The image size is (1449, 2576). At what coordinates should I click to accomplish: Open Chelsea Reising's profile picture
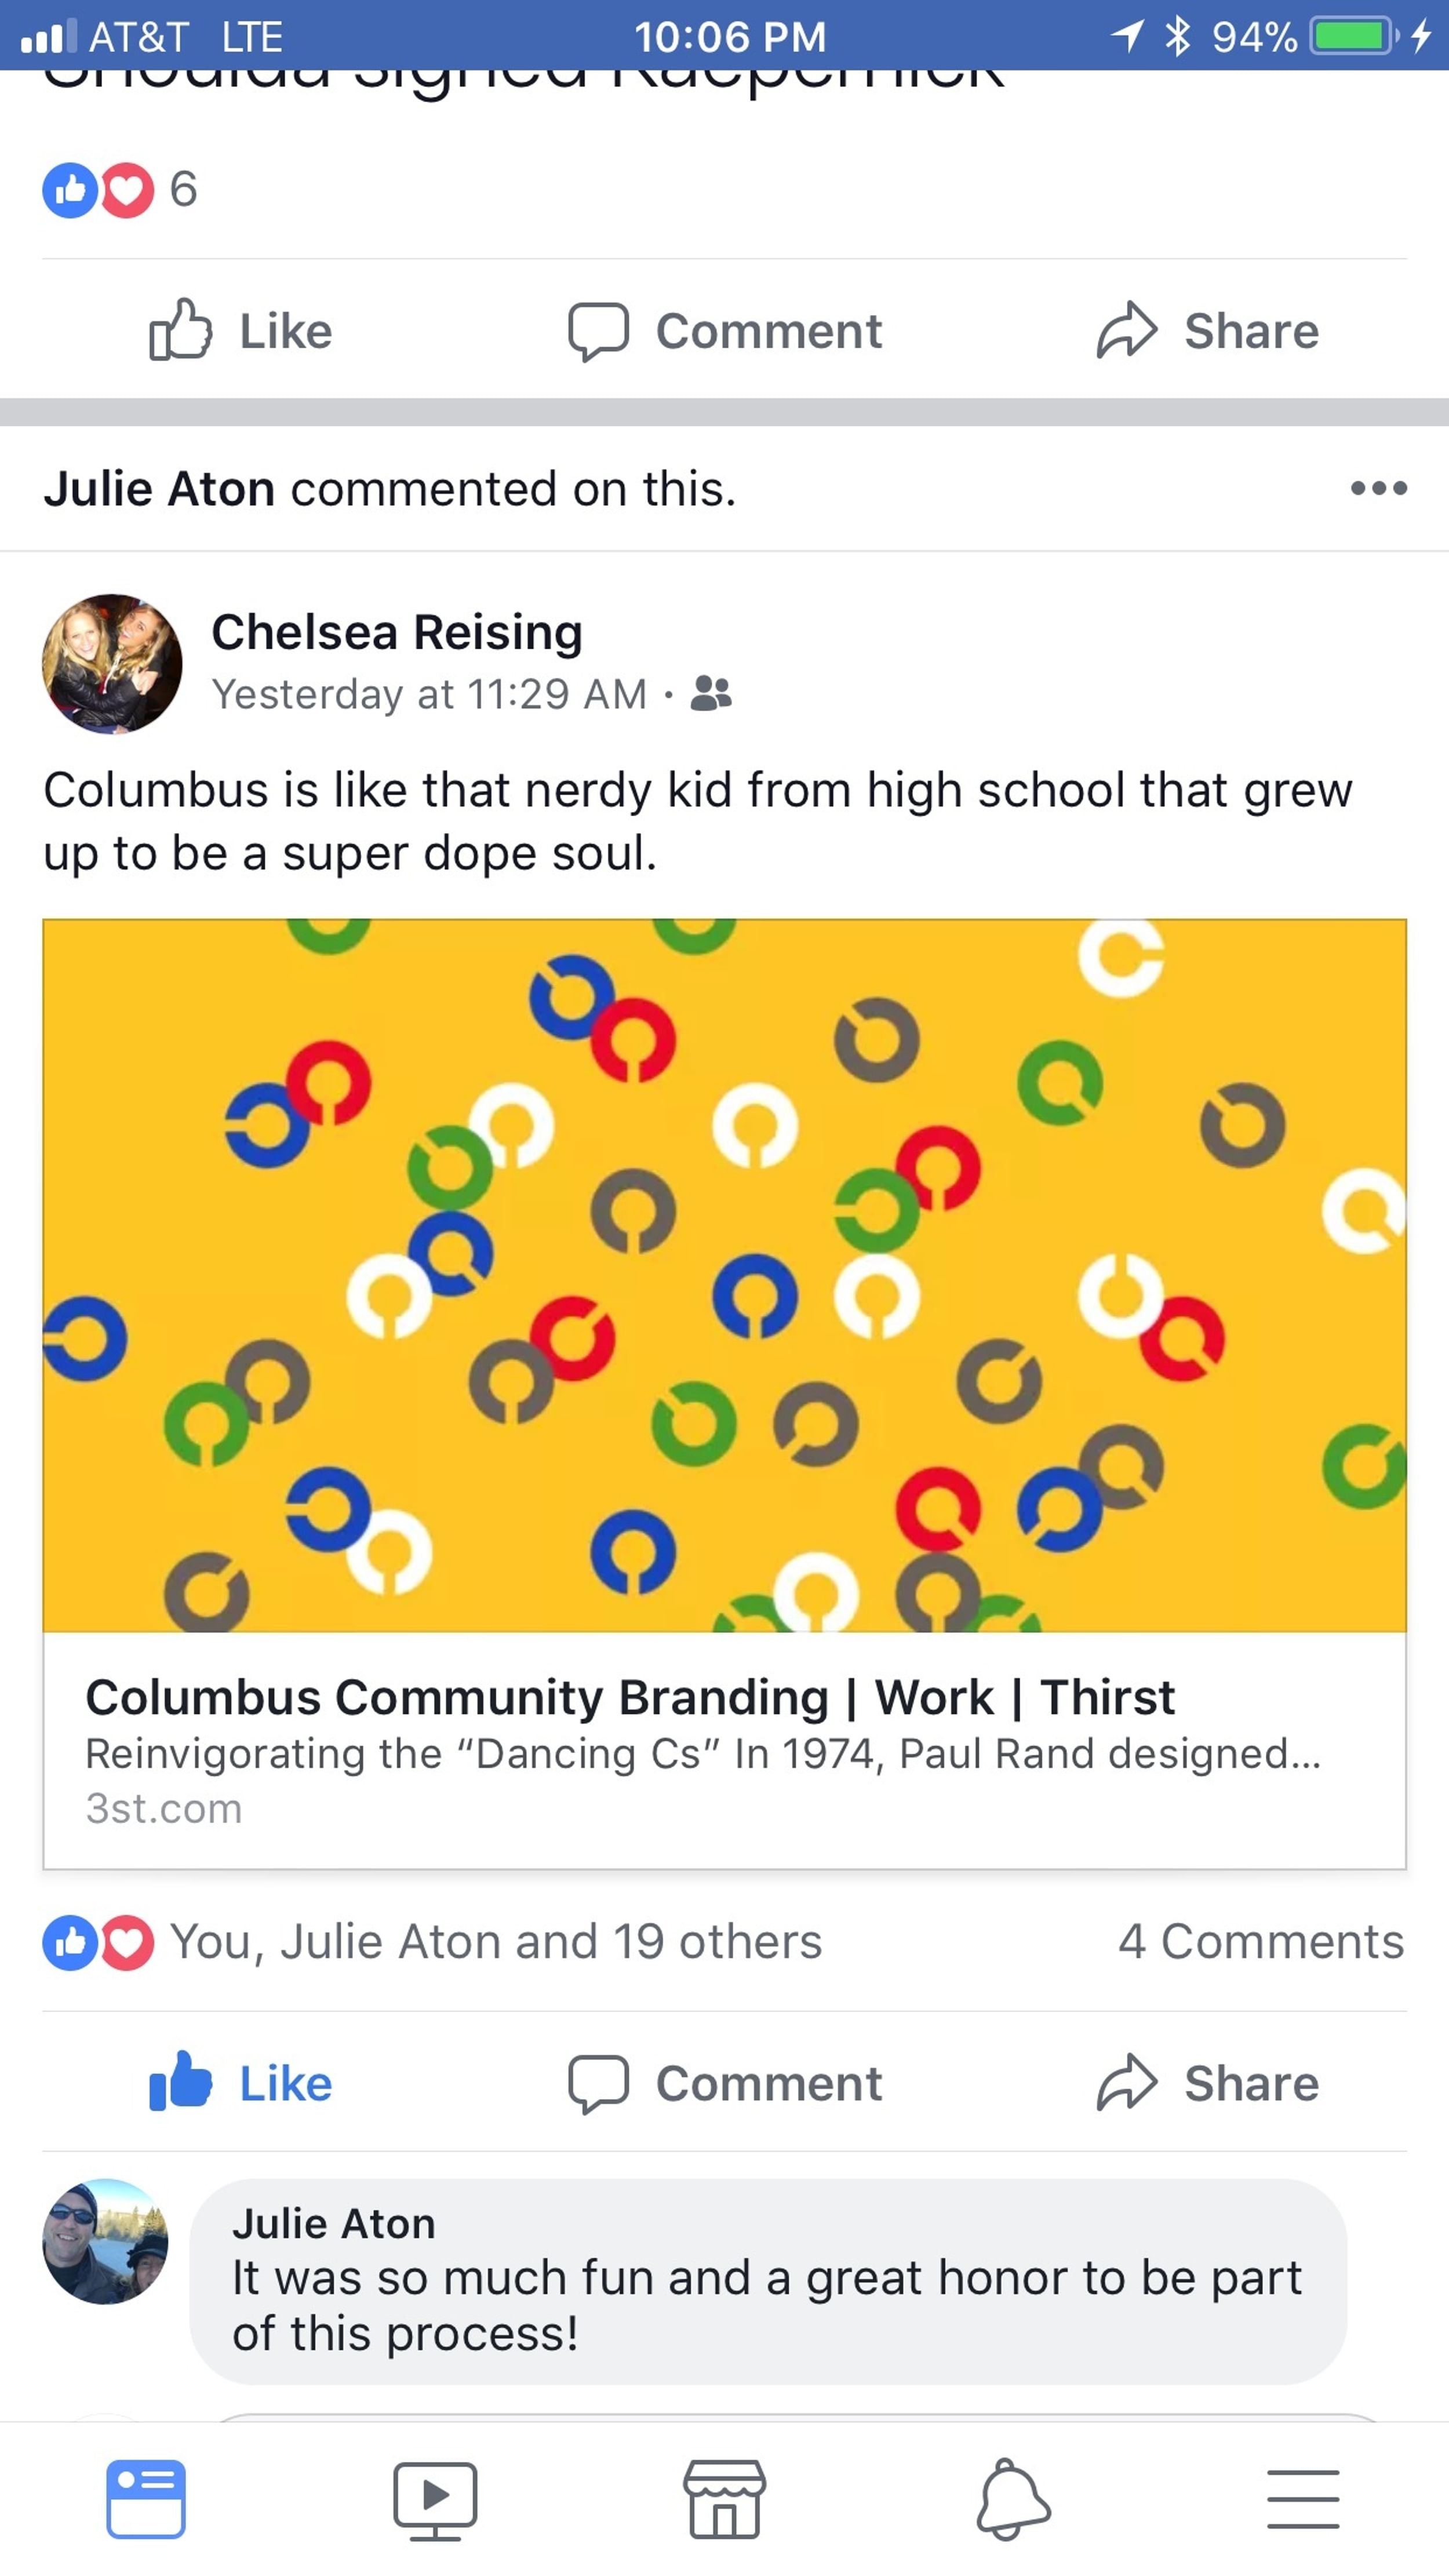click(x=112, y=664)
